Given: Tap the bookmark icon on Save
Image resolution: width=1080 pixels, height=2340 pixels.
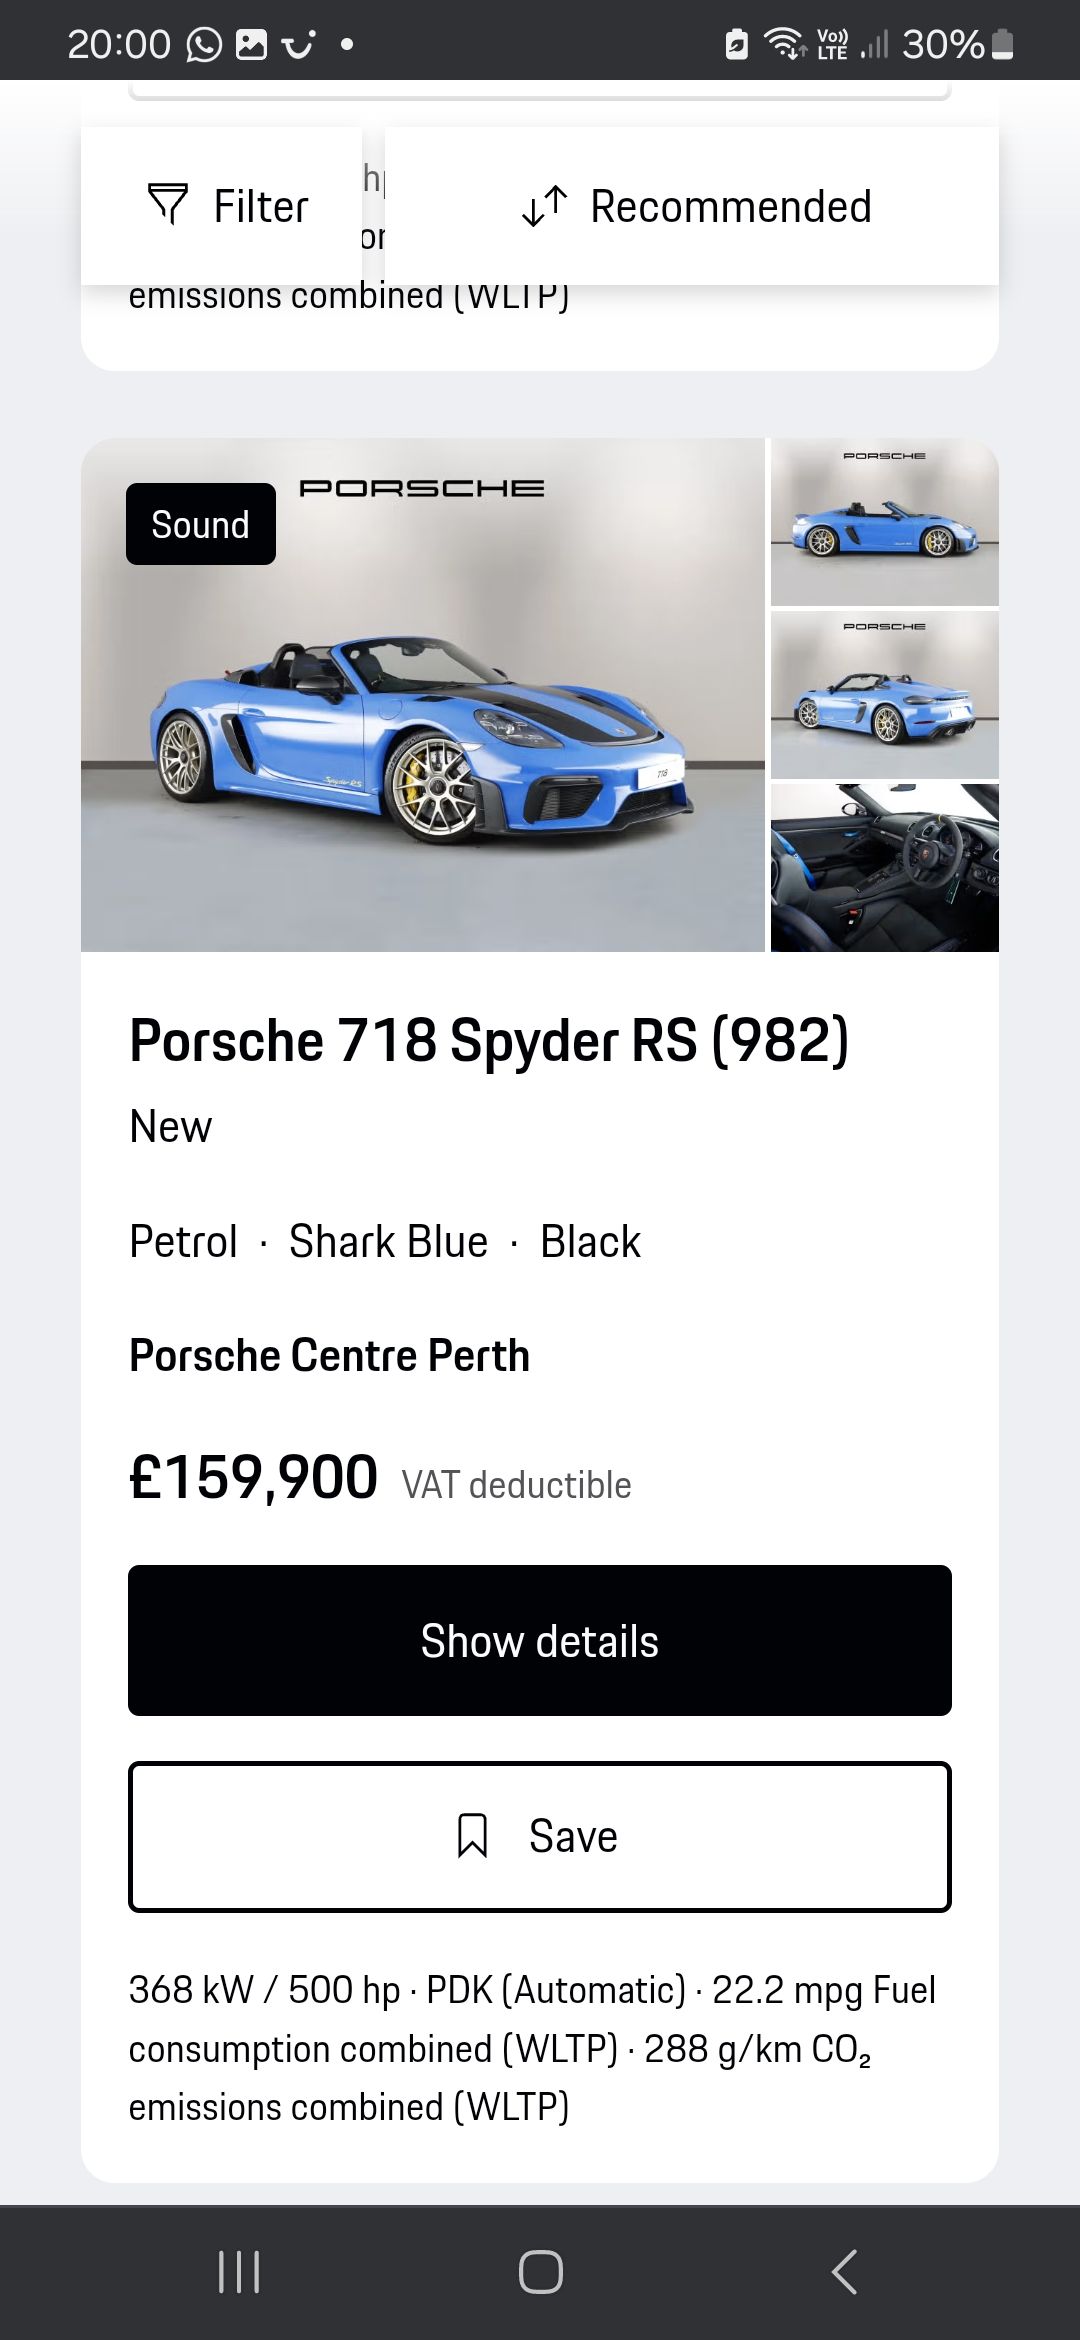Looking at the screenshot, I should [472, 1836].
